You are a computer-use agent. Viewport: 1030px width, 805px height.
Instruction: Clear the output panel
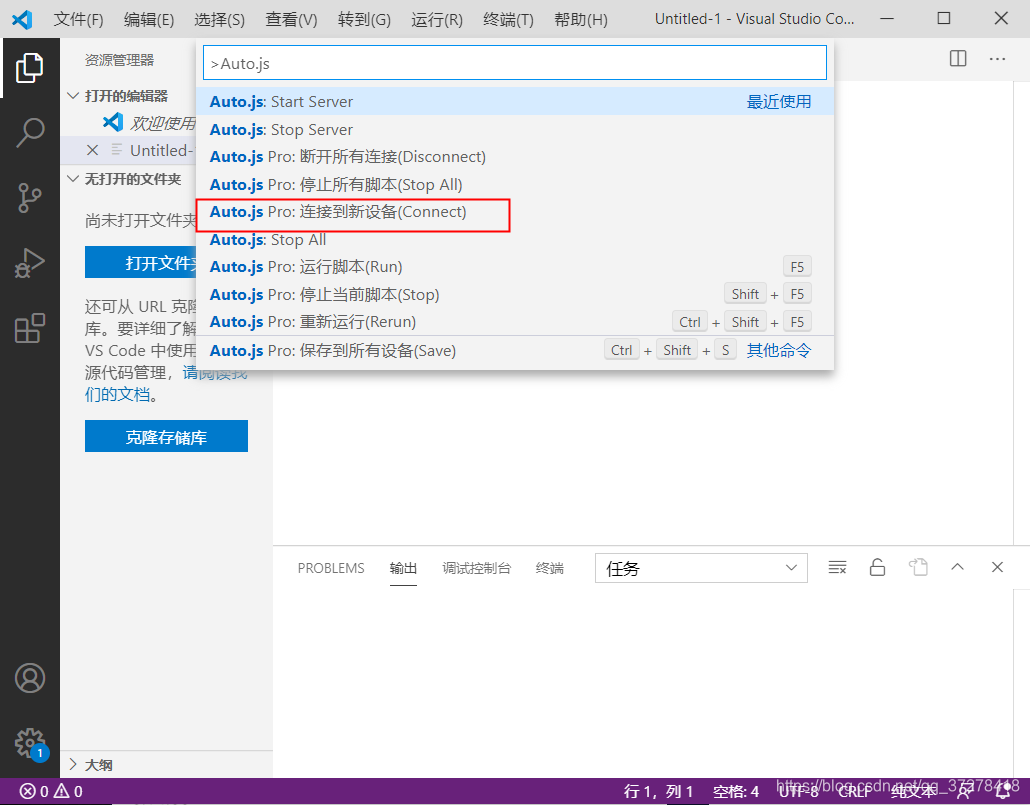click(838, 567)
